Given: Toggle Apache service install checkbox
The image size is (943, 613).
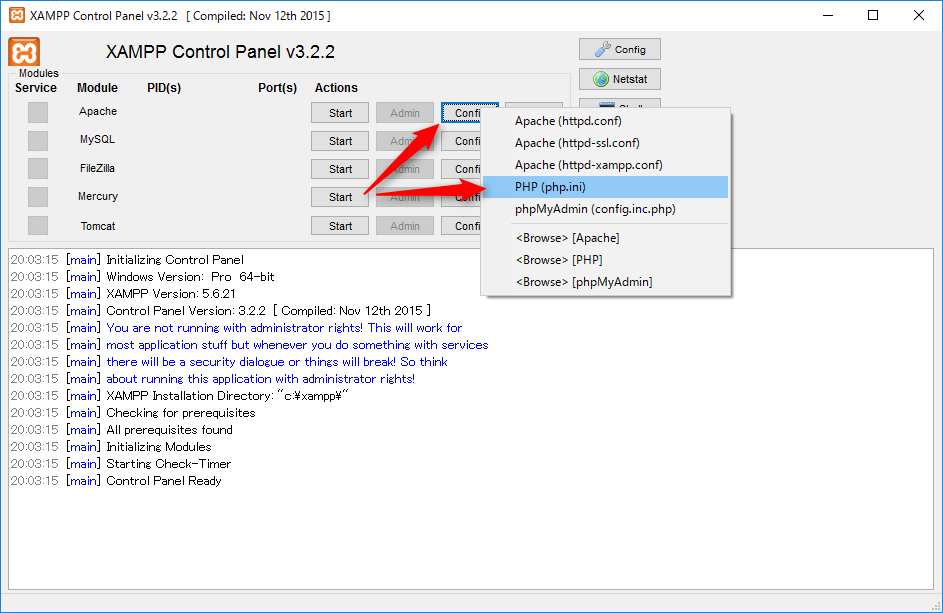Looking at the screenshot, I should point(38,112).
